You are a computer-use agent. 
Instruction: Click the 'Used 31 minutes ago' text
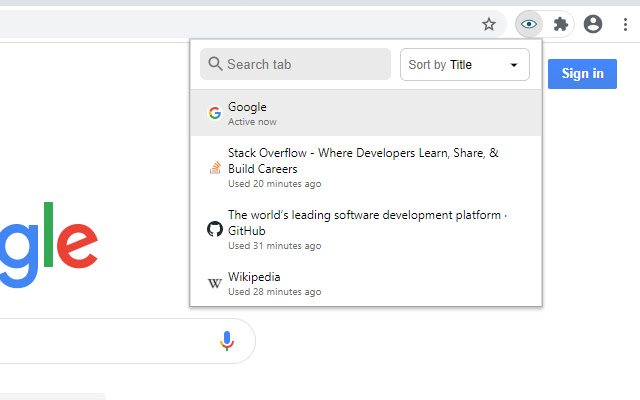click(x=274, y=246)
